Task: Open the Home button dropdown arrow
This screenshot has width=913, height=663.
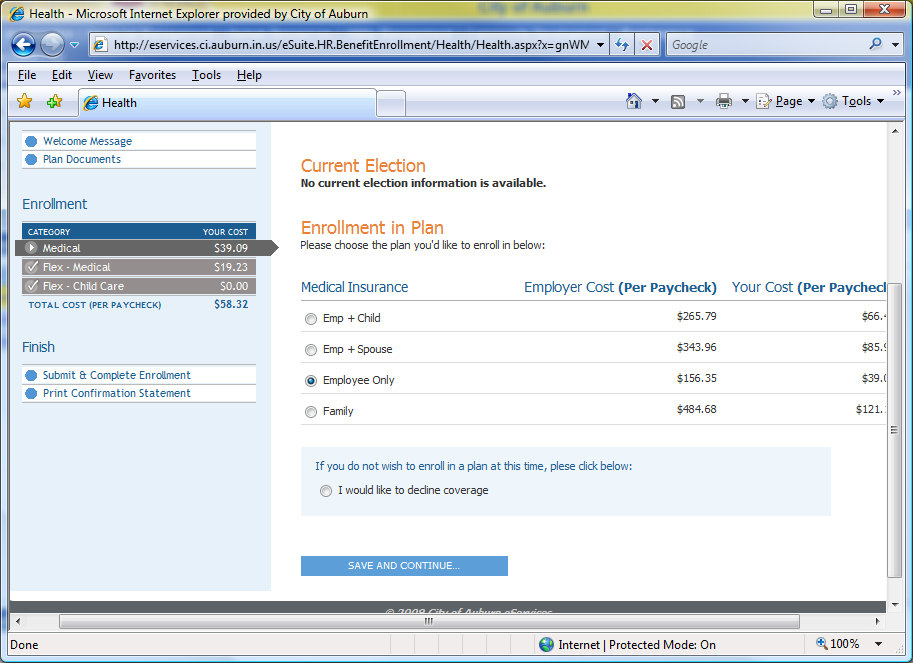Action: coord(655,101)
